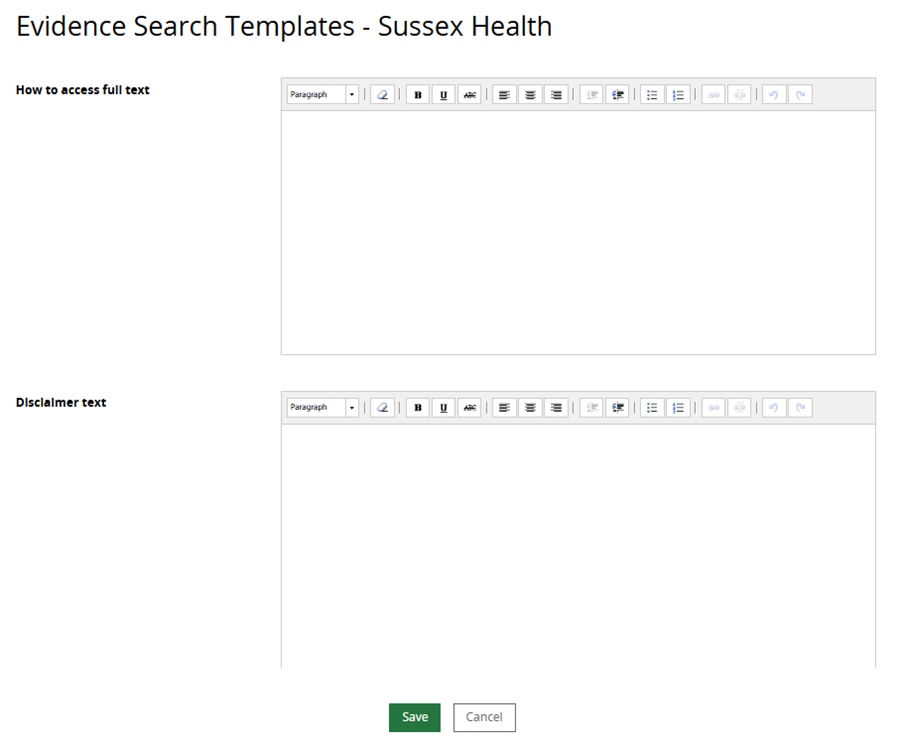Toggle bold in How to access editor

(418, 94)
